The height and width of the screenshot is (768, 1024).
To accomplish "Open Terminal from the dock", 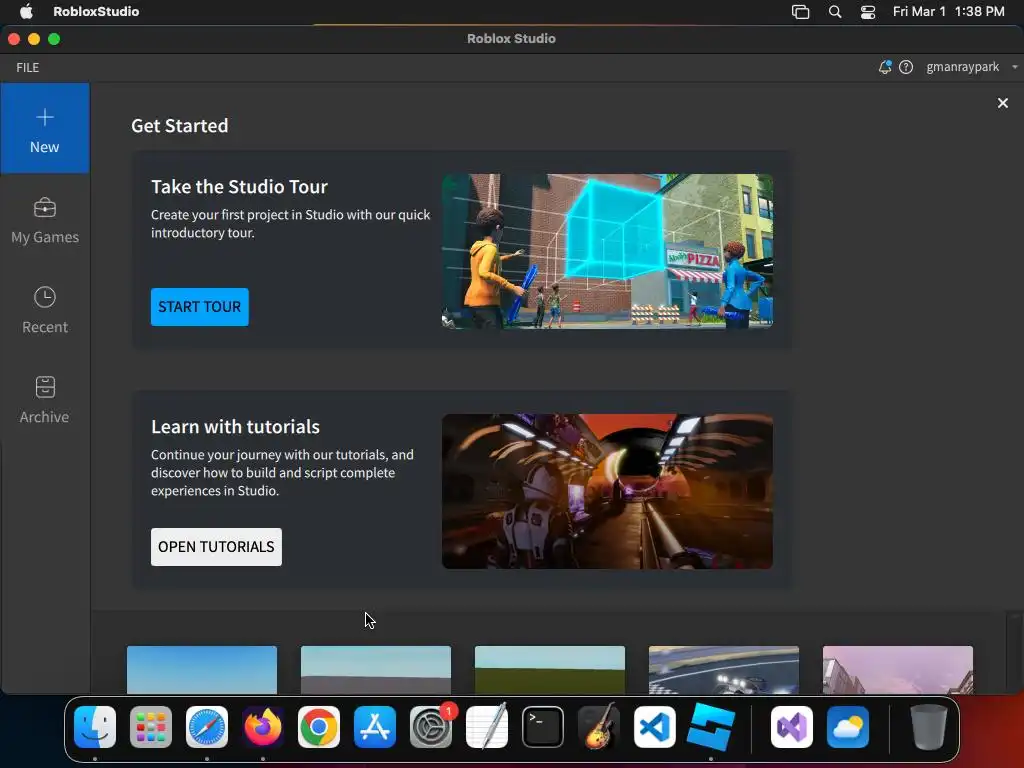I will (x=543, y=727).
